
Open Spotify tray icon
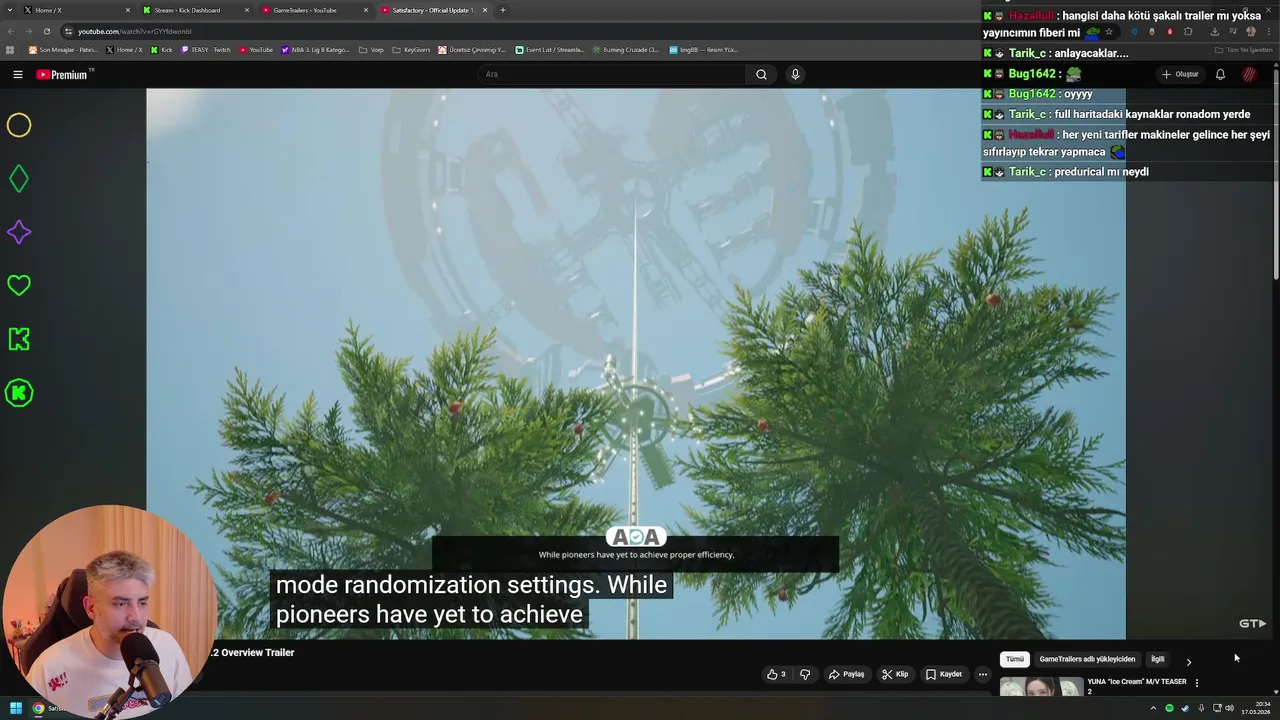pos(1169,708)
